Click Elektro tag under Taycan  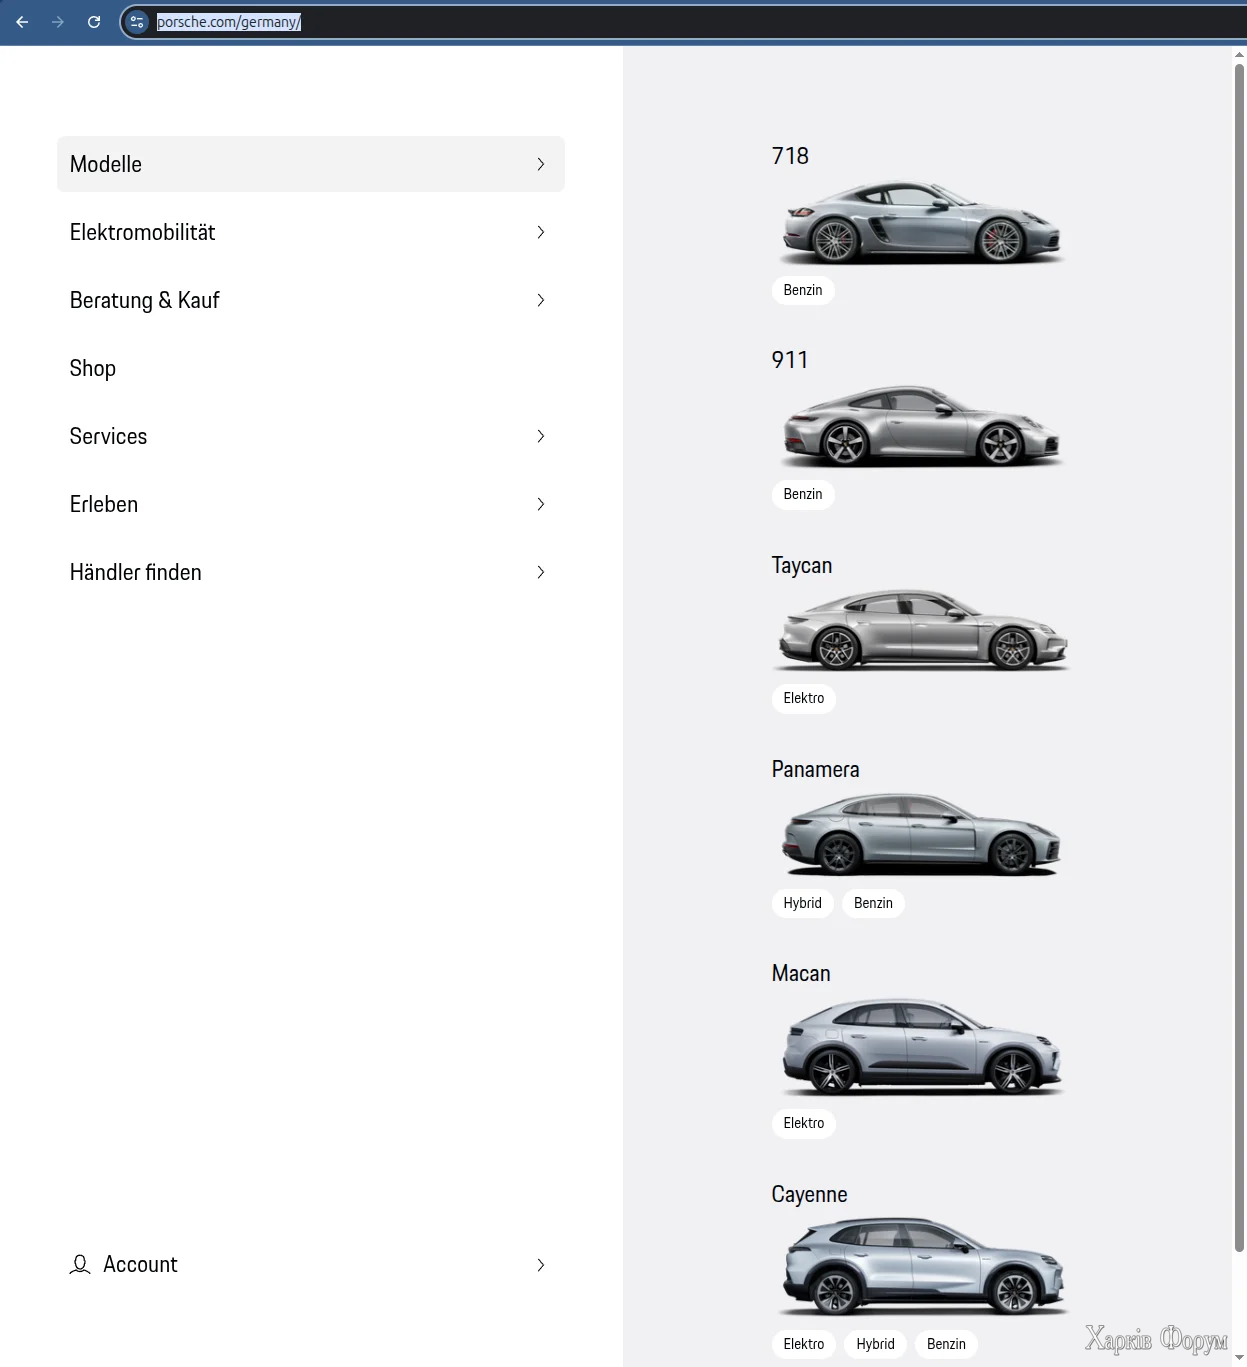(804, 698)
